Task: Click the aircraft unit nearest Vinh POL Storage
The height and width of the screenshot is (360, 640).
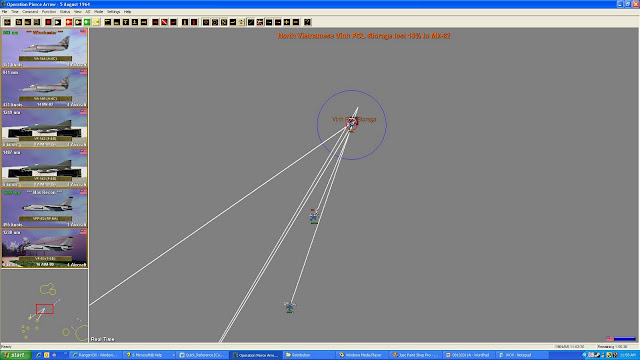Action: coord(313,216)
